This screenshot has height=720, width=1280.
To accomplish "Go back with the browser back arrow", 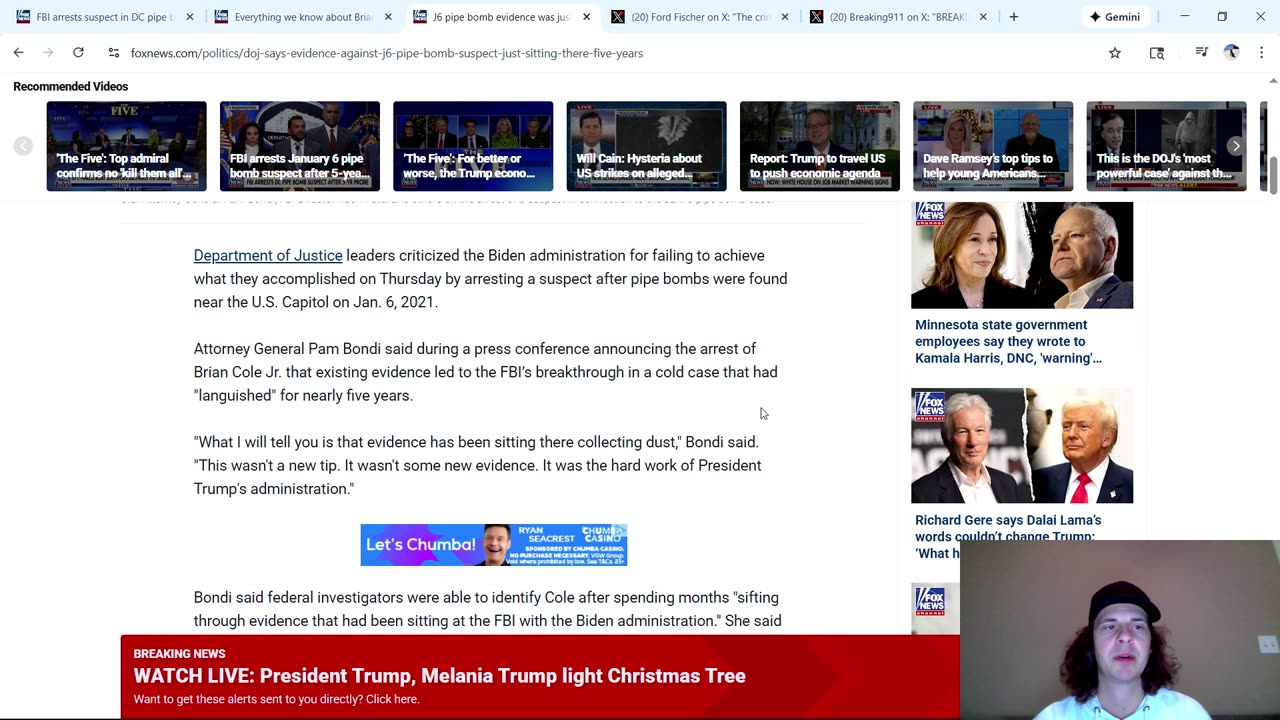I will pos(18,53).
